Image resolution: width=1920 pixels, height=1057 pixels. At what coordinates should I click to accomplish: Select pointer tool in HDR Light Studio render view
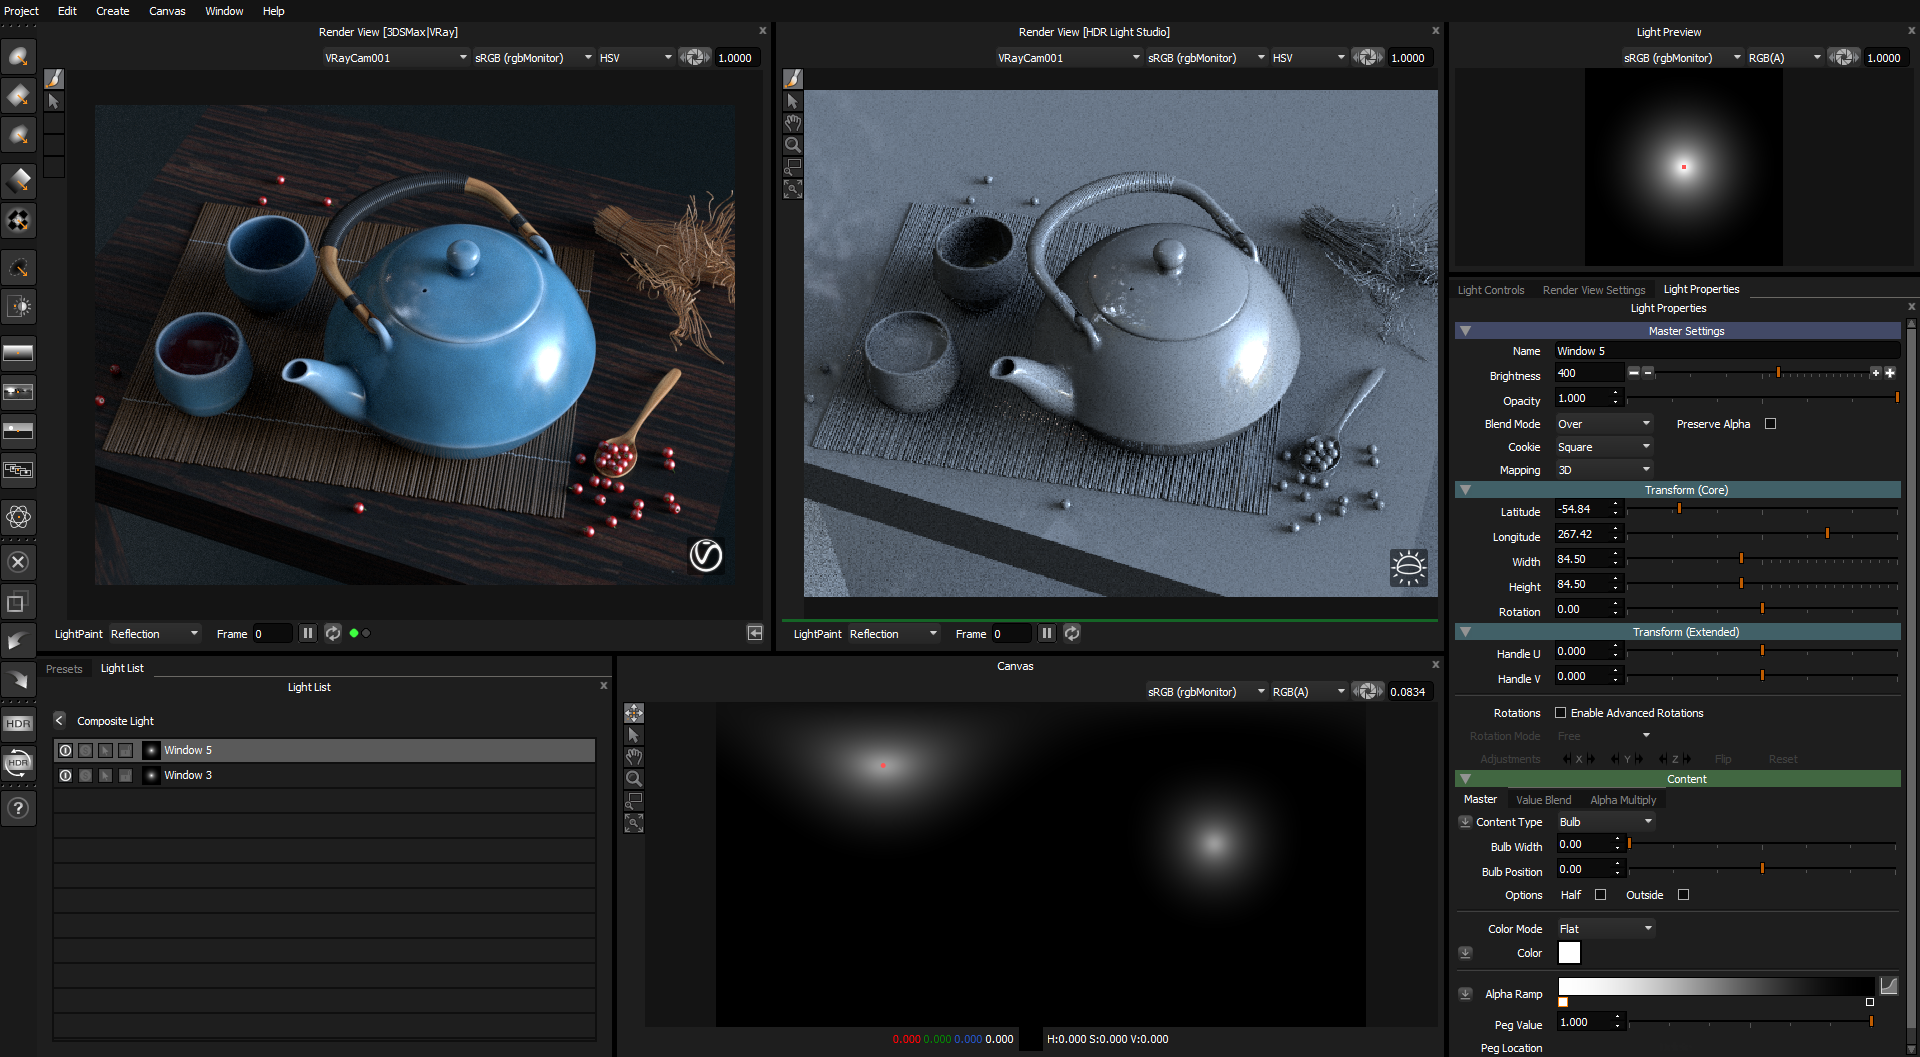793,101
